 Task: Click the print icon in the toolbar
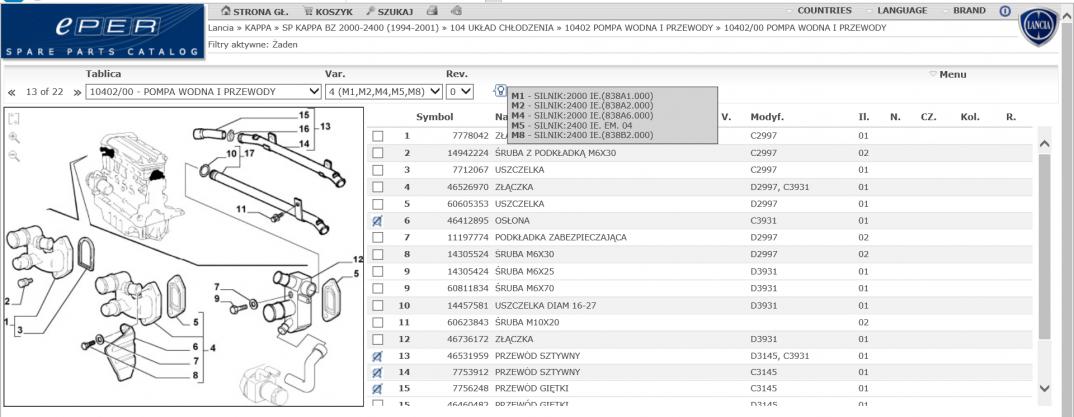432,11
